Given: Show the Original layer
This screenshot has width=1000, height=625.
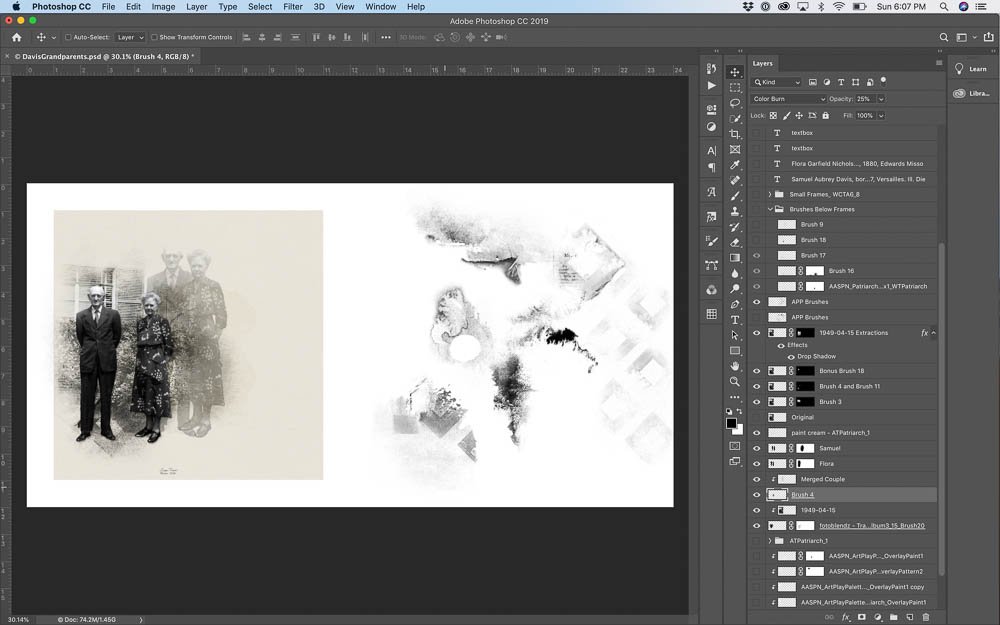Looking at the screenshot, I should (757, 417).
